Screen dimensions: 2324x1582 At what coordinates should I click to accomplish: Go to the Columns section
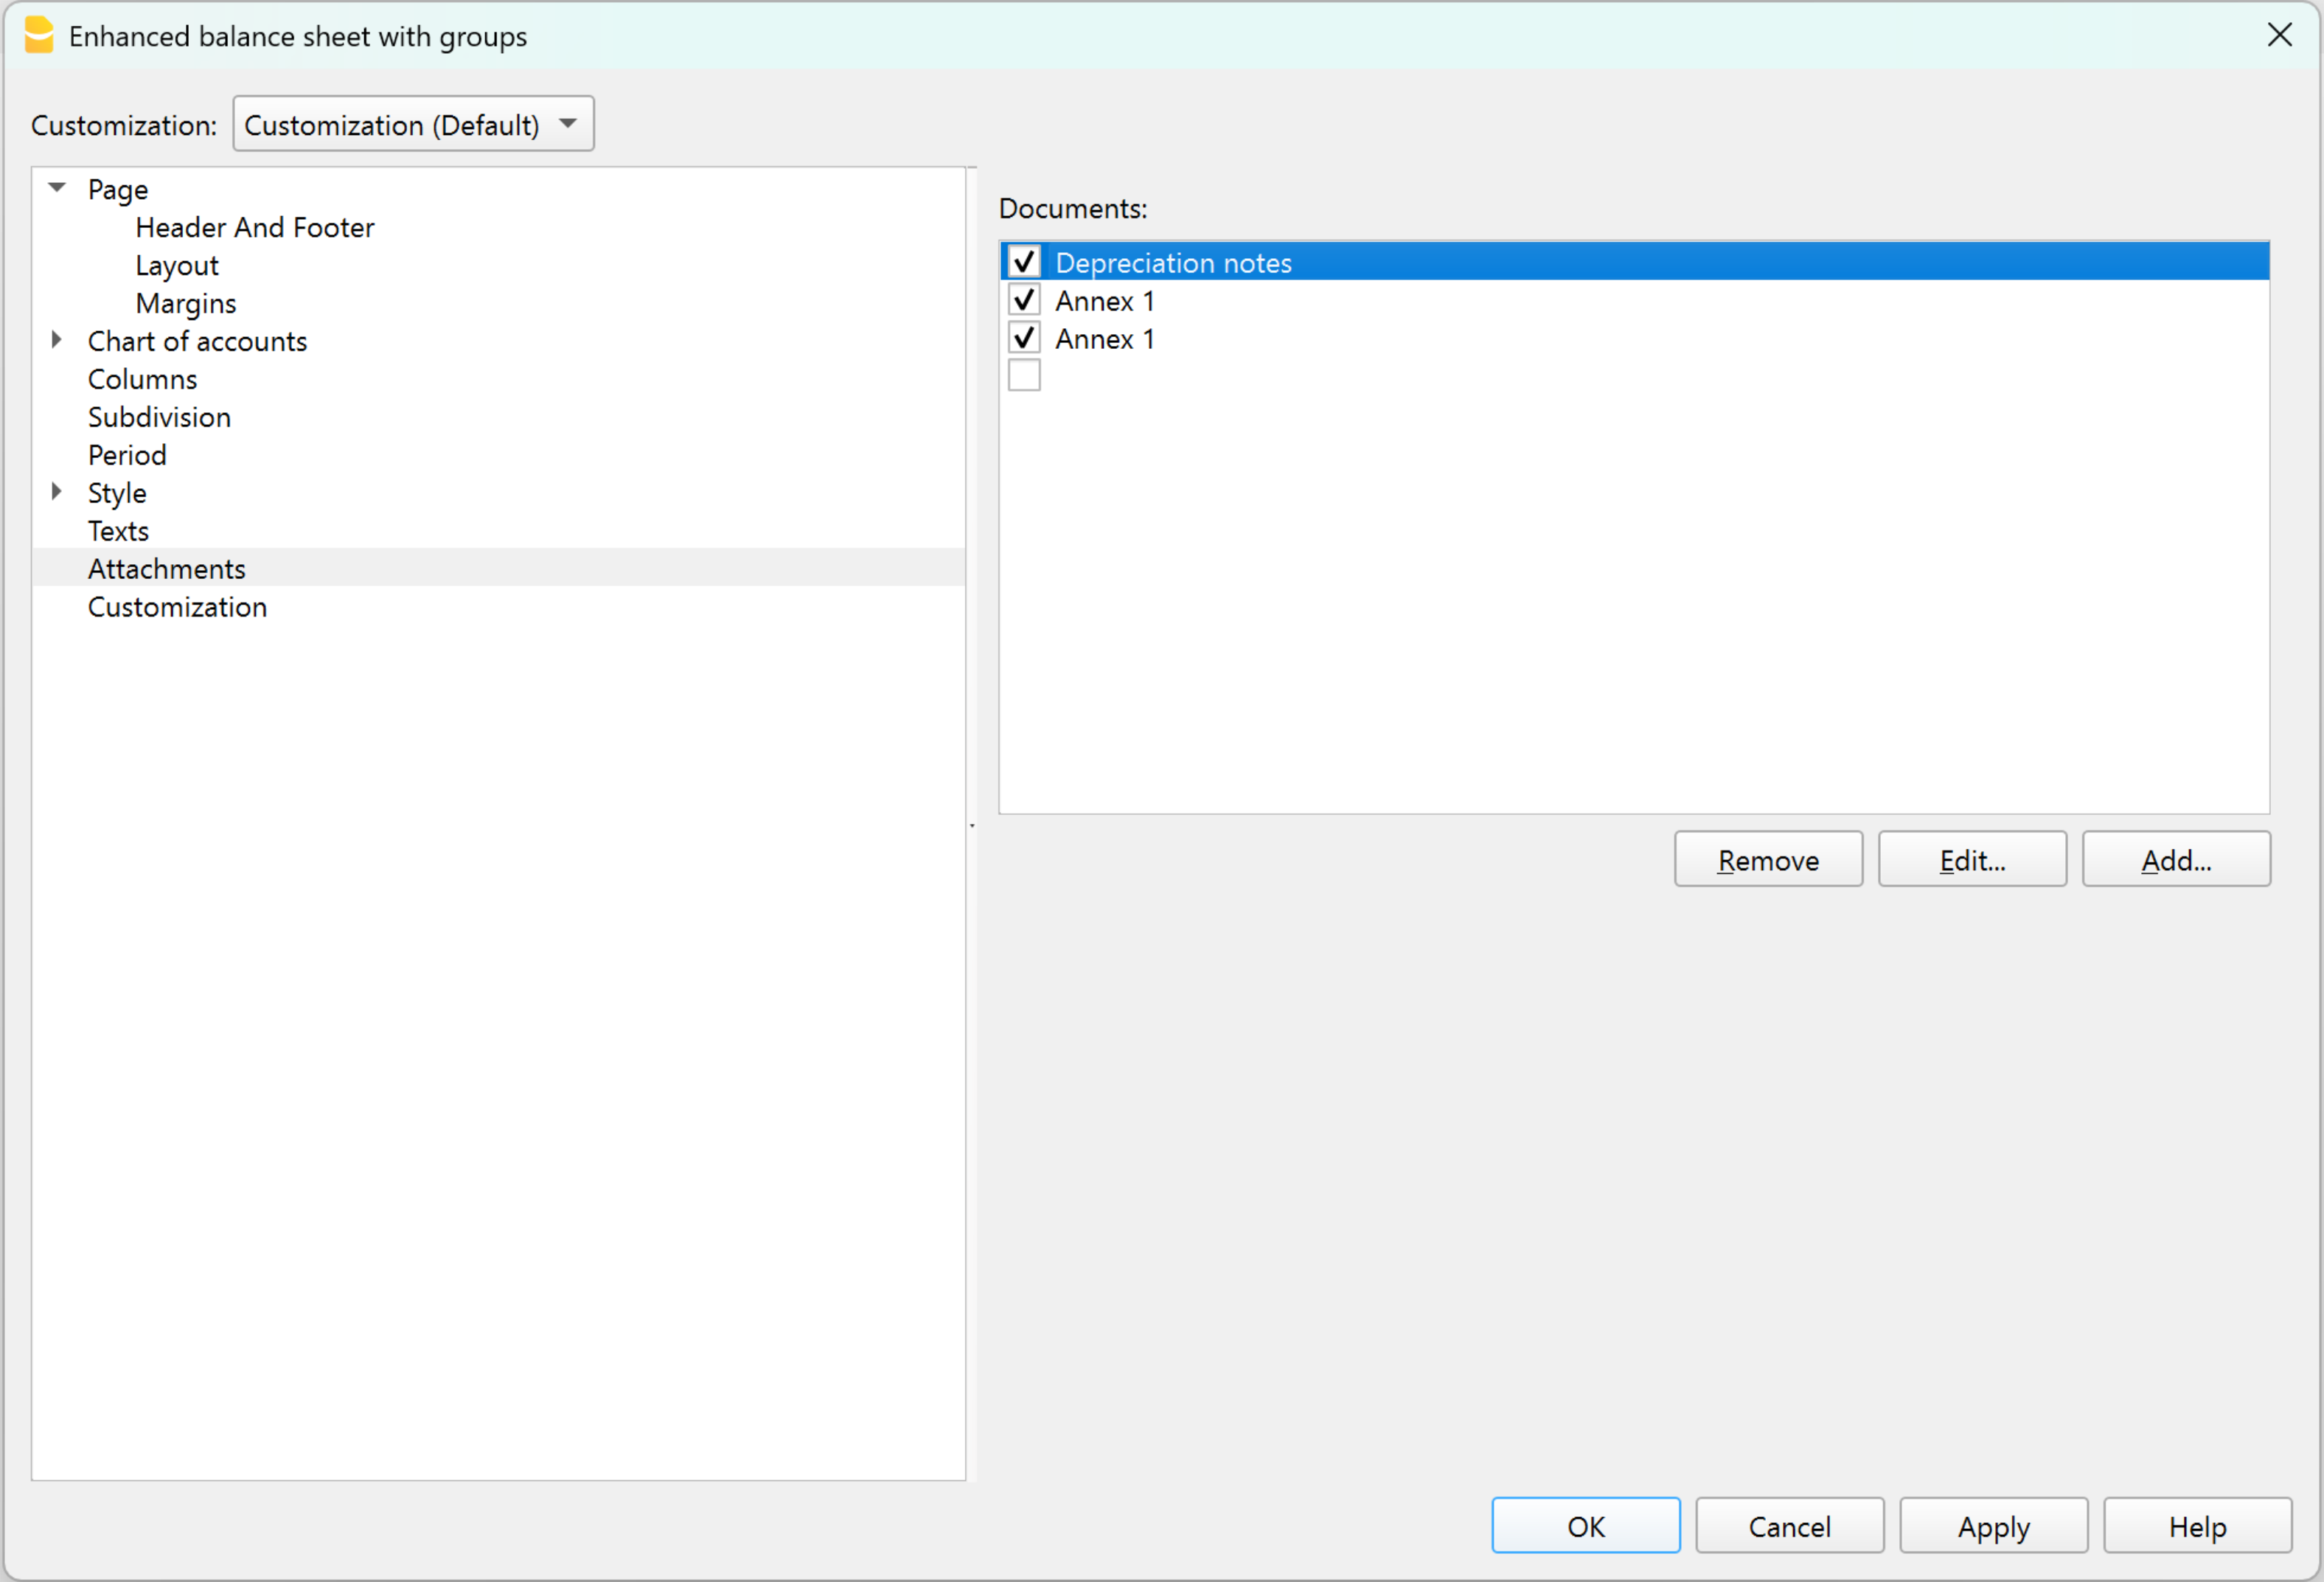(142, 379)
